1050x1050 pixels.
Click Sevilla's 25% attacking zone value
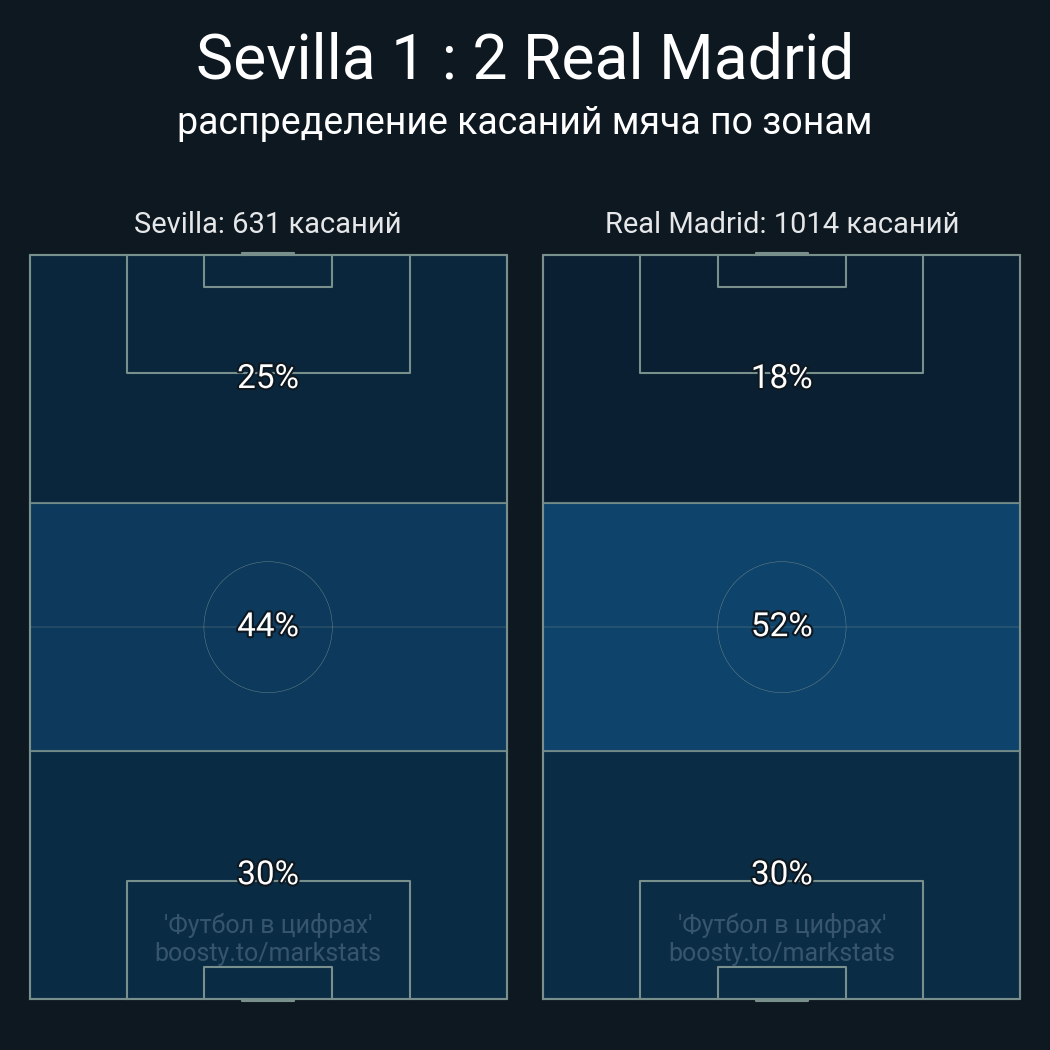pos(268,377)
